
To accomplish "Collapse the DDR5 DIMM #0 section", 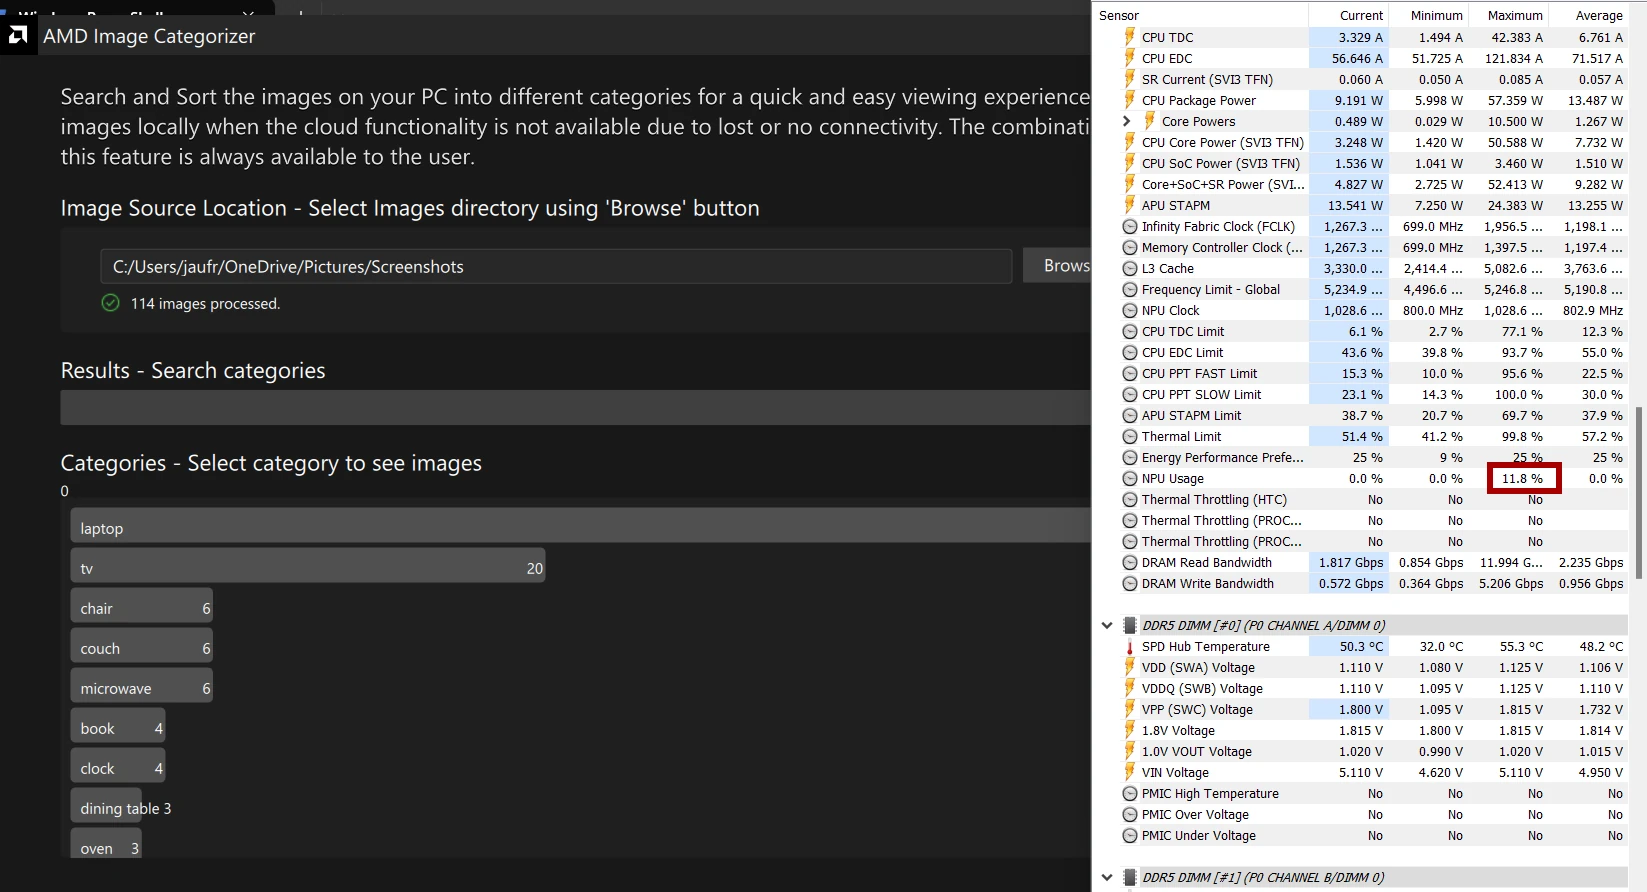I will click(x=1107, y=626).
